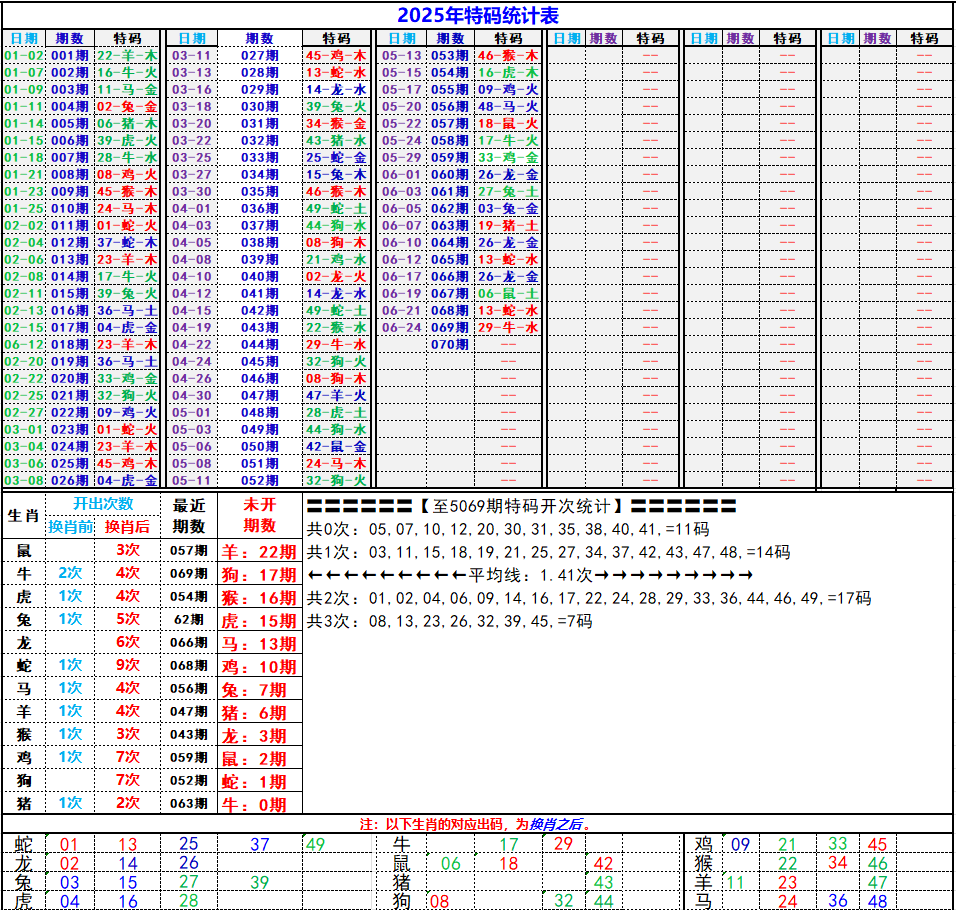
Task: Select the 070期 cell
Action: coord(449,344)
